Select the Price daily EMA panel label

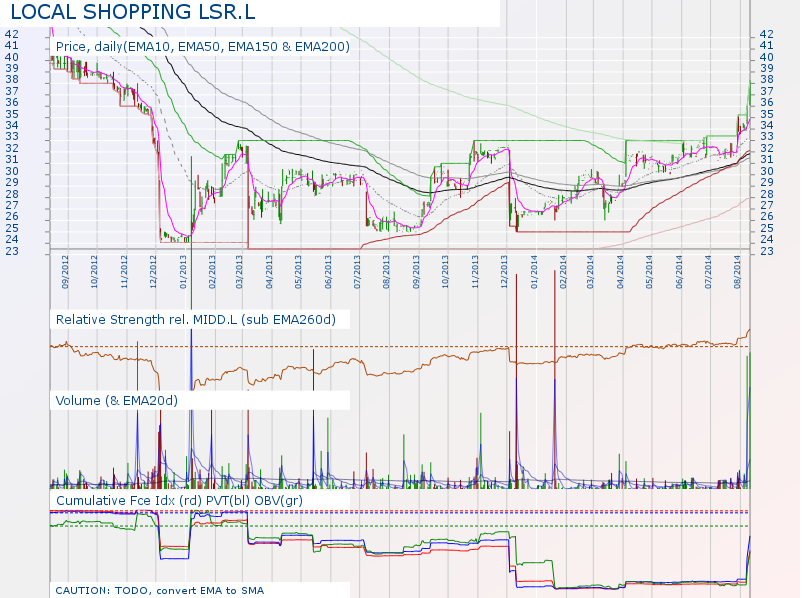tap(202, 46)
